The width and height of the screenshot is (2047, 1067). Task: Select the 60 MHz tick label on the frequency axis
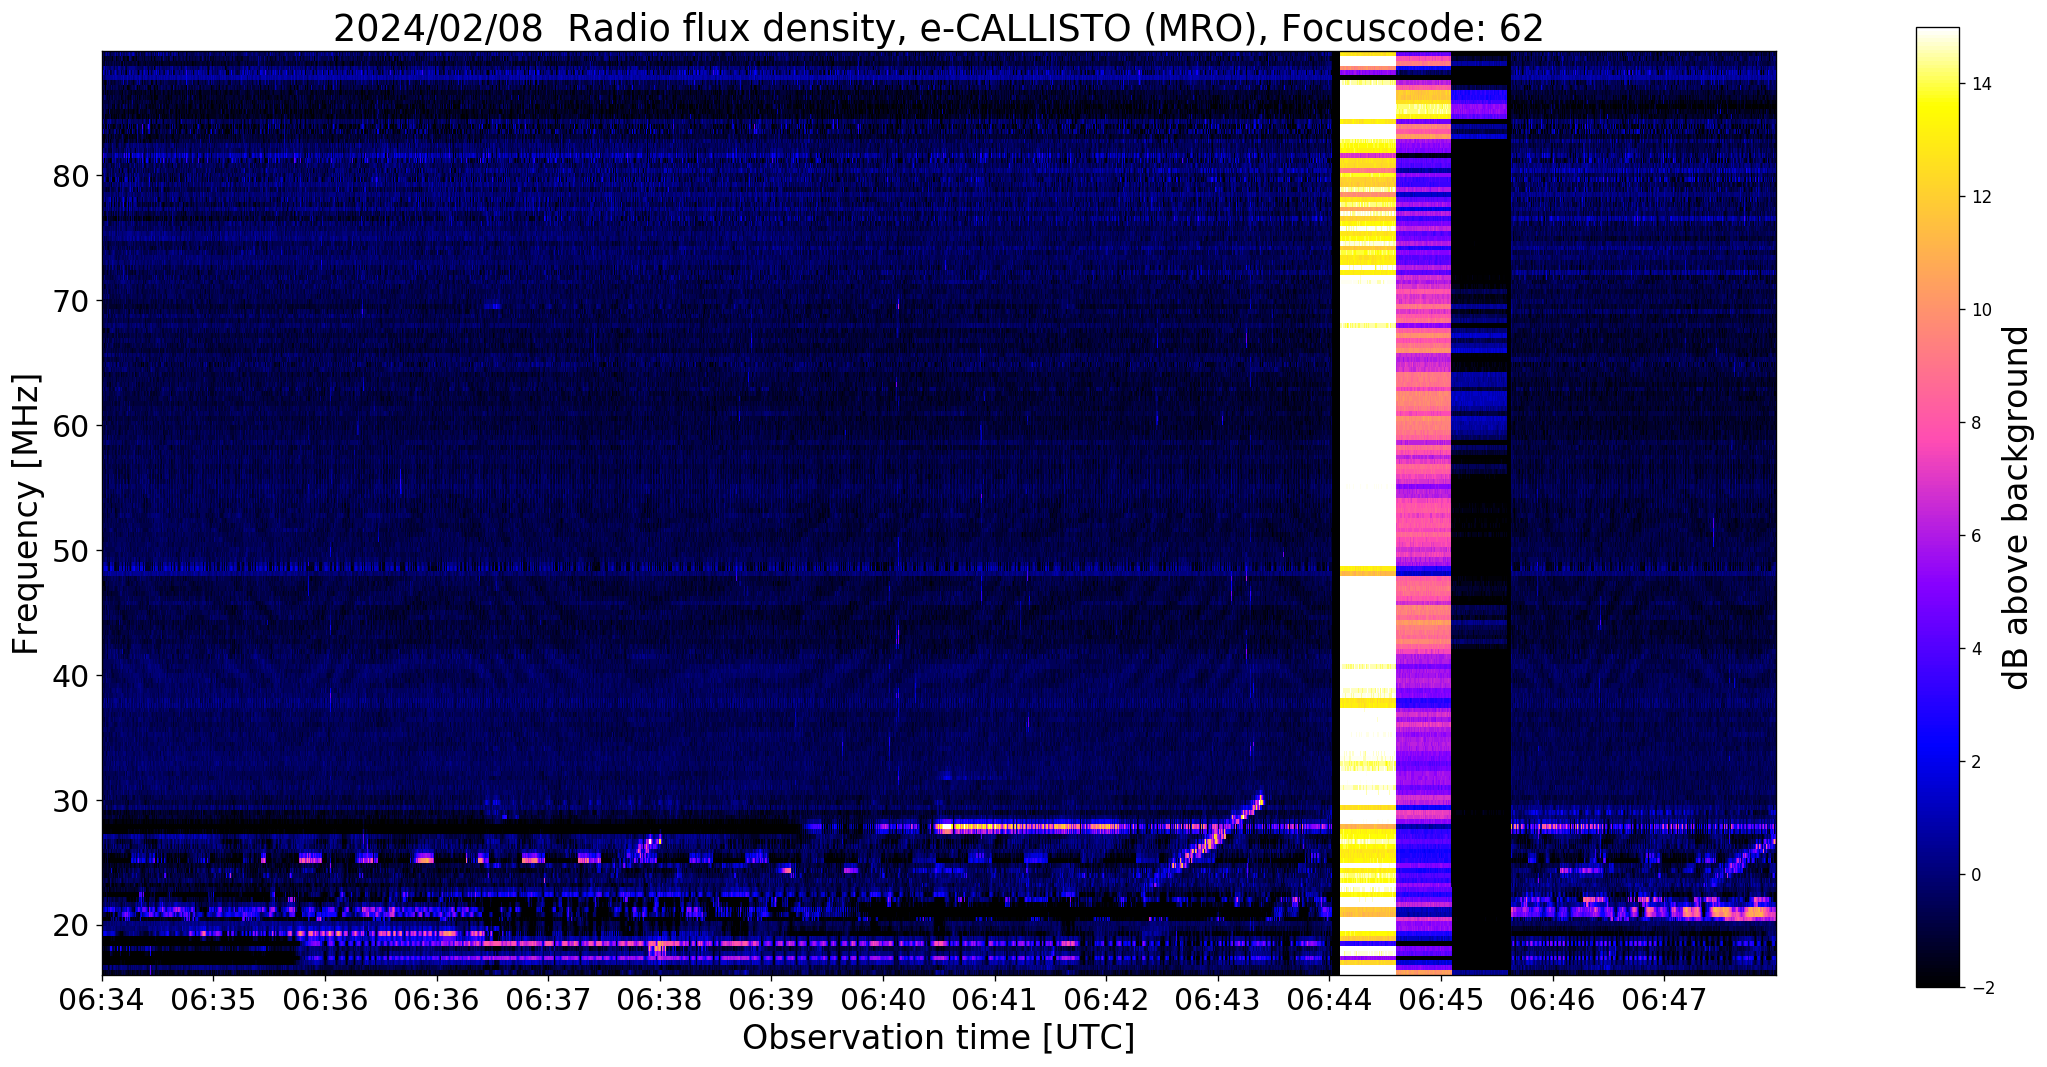pyautogui.click(x=71, y=426)
